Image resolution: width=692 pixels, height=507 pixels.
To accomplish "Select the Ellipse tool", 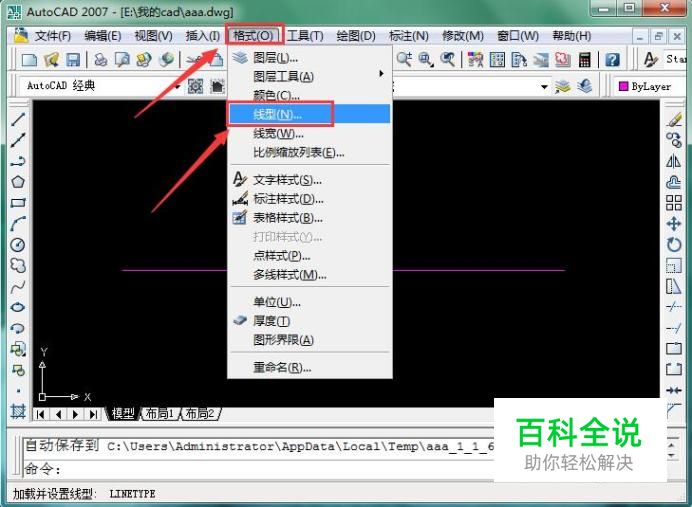I will point(18,308).
